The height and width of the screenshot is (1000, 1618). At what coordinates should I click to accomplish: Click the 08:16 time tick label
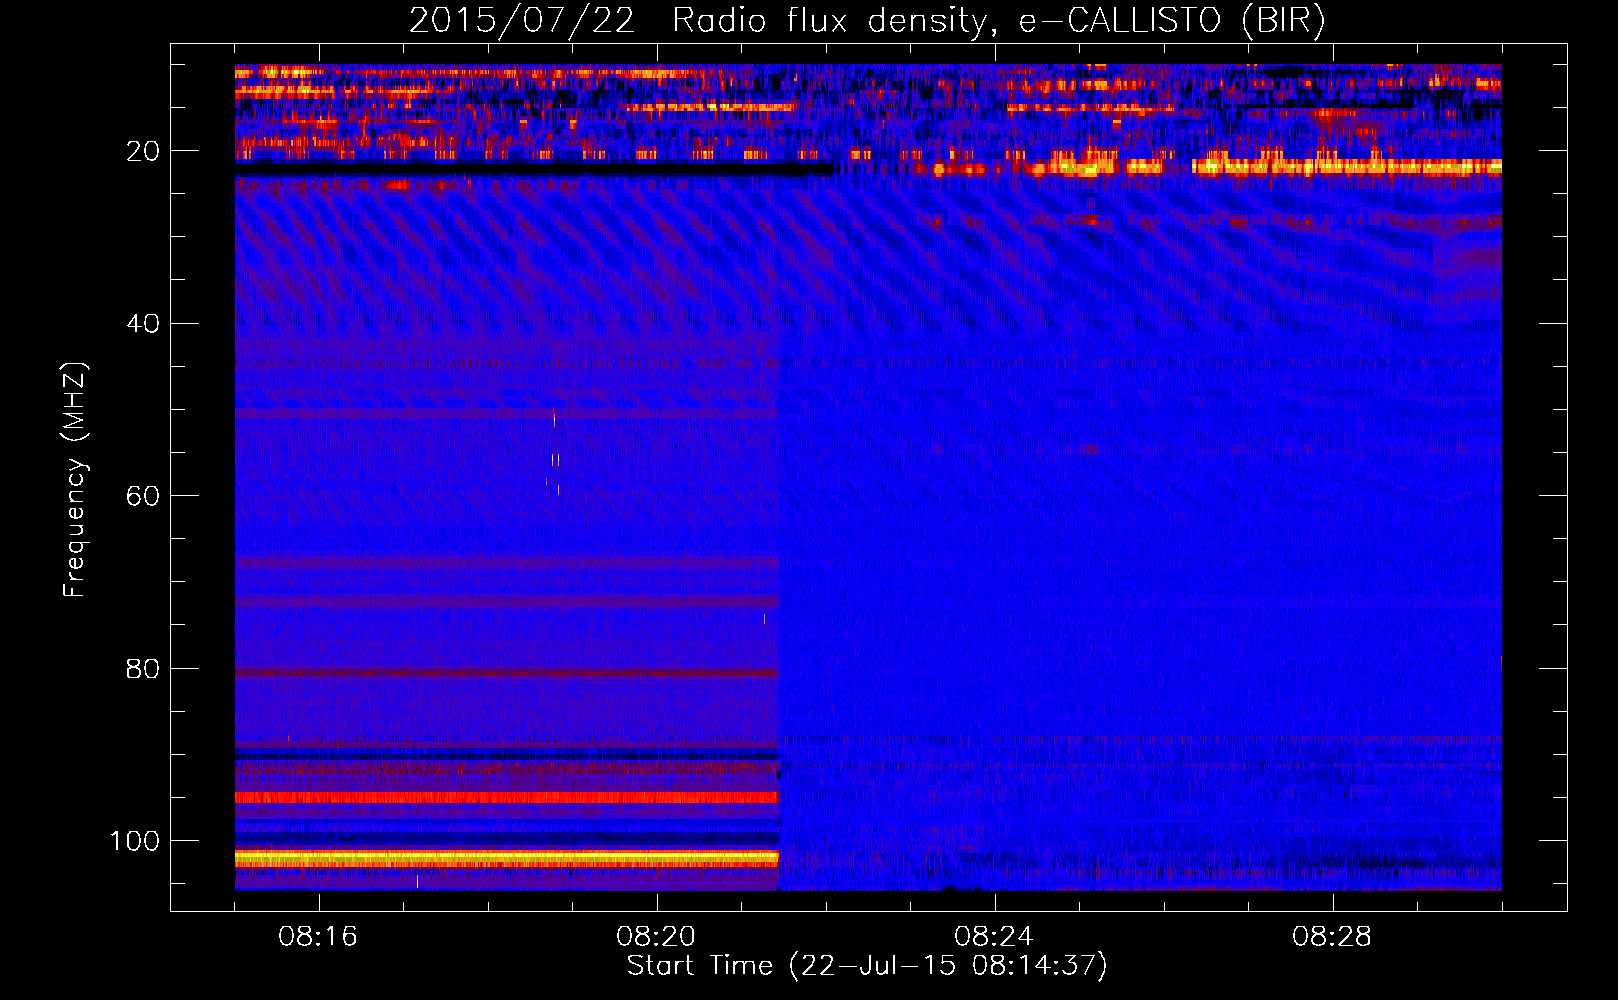pos(318,937)
